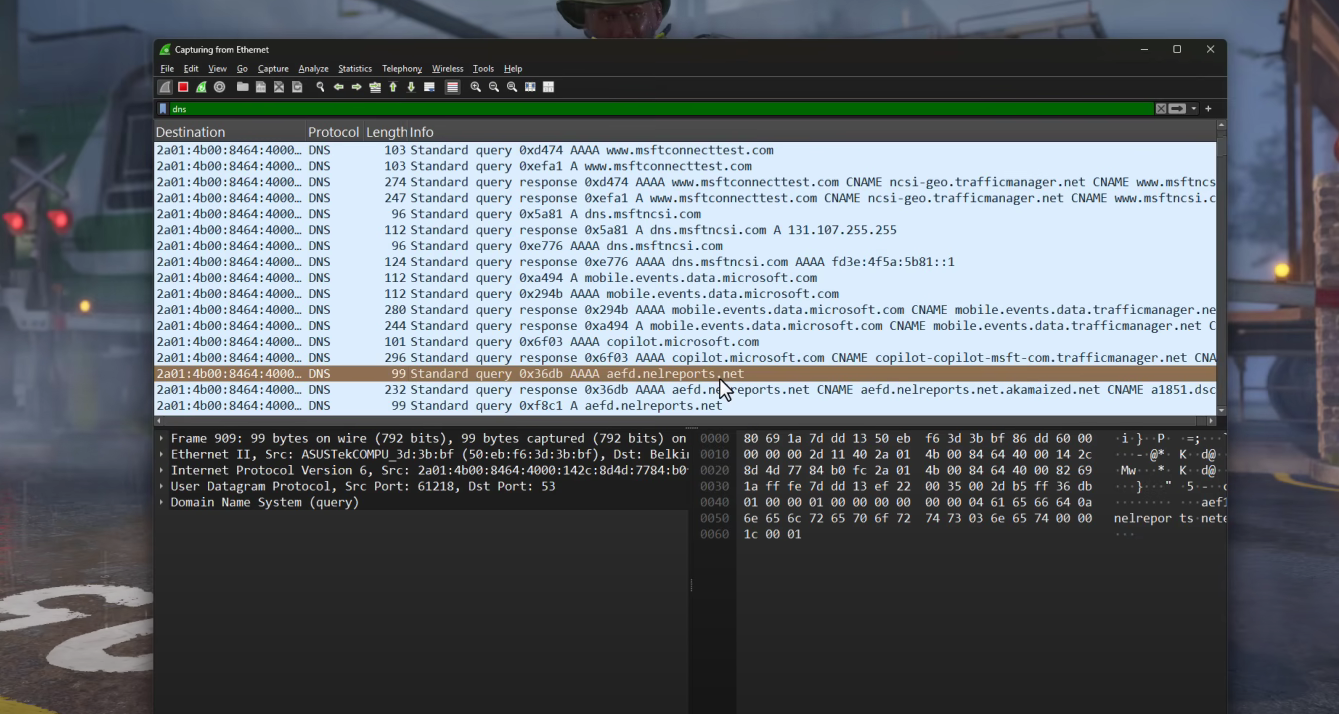
Task: Open the Analyze menu
Action: click(x=313, y=69)
